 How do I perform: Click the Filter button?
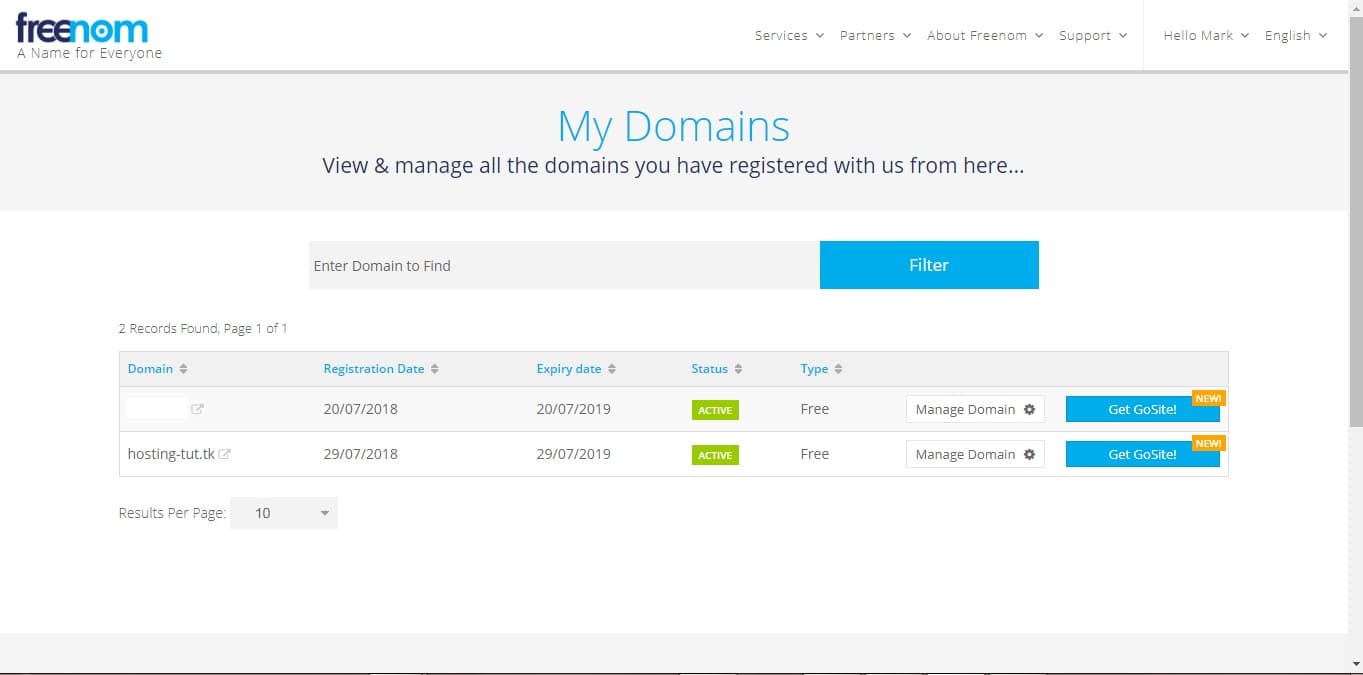coord(929,265)
